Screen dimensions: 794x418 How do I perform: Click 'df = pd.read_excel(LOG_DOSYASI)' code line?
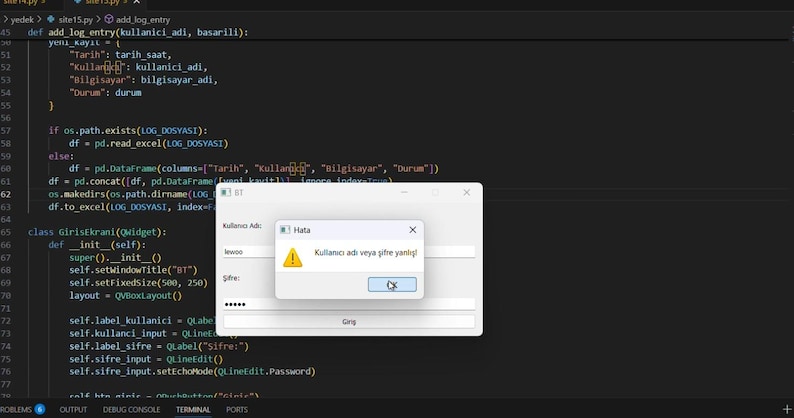pyautogui.click(x=149, y=143)
